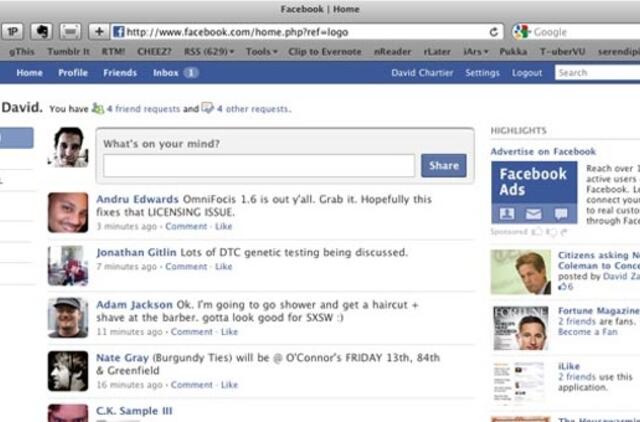
Task: Click the add bookmark plus button
Action: (x=99, y=32)
